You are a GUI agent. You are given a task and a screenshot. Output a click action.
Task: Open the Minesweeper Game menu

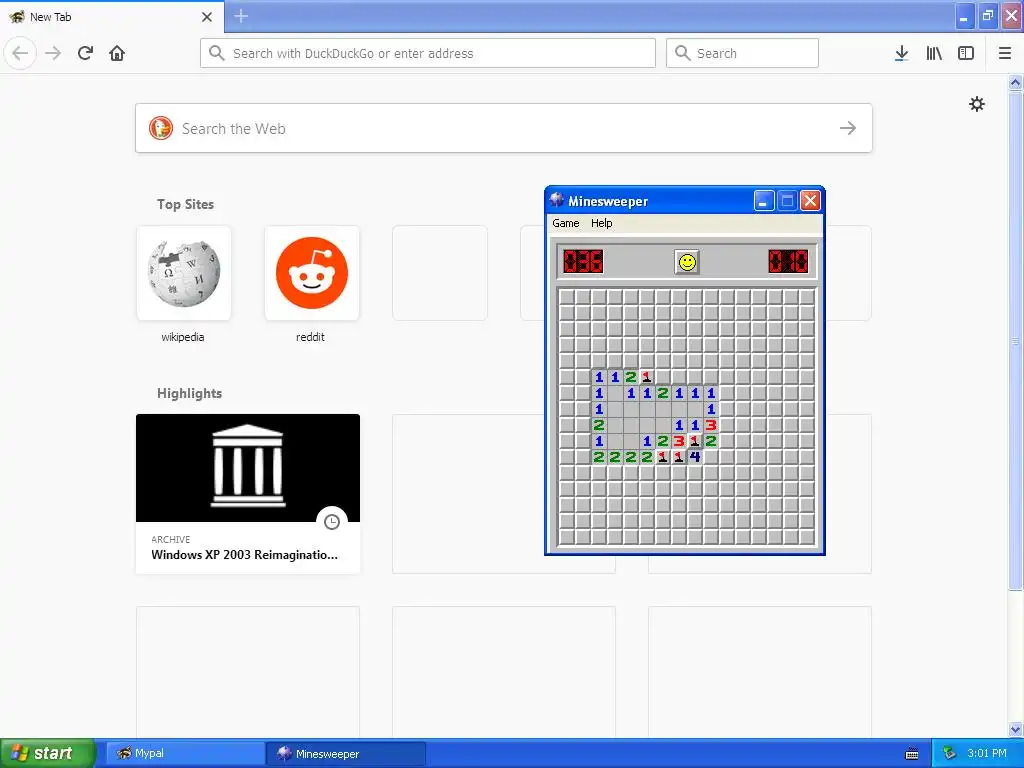coord(566,223)
